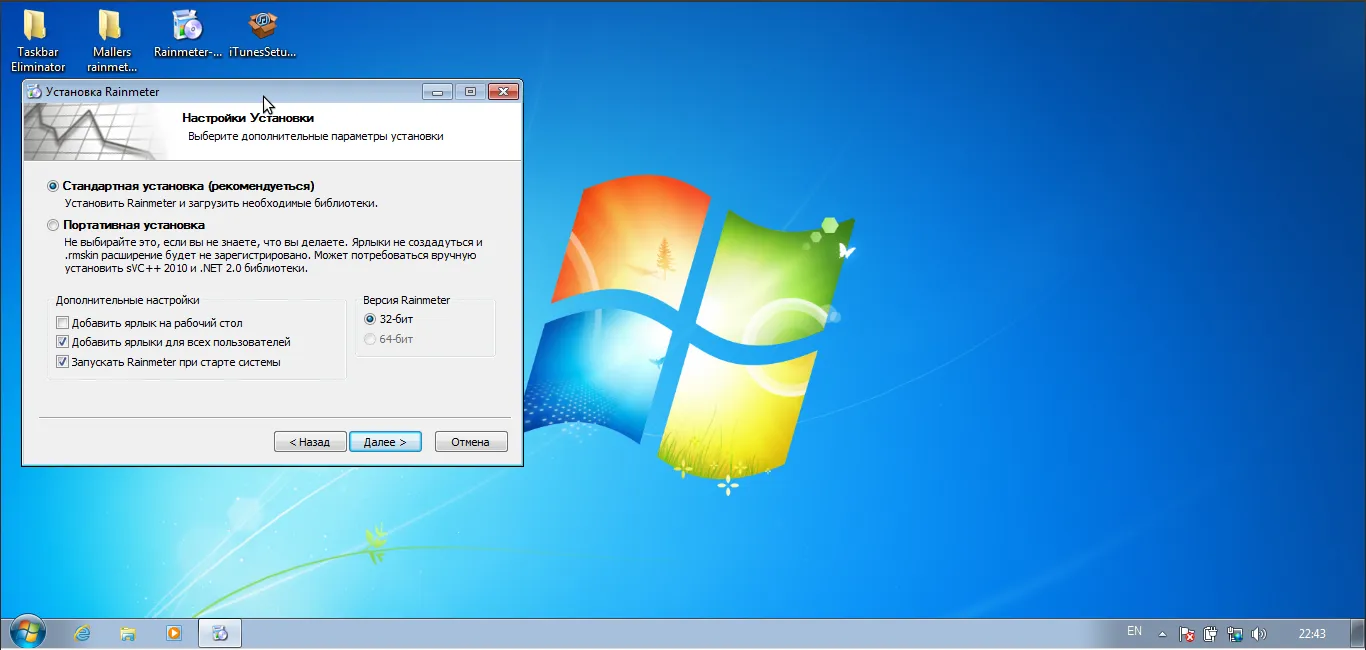1366x650 pixels.
Task: Select Стандартная установка radio option
Action: (x=53, y=186)
